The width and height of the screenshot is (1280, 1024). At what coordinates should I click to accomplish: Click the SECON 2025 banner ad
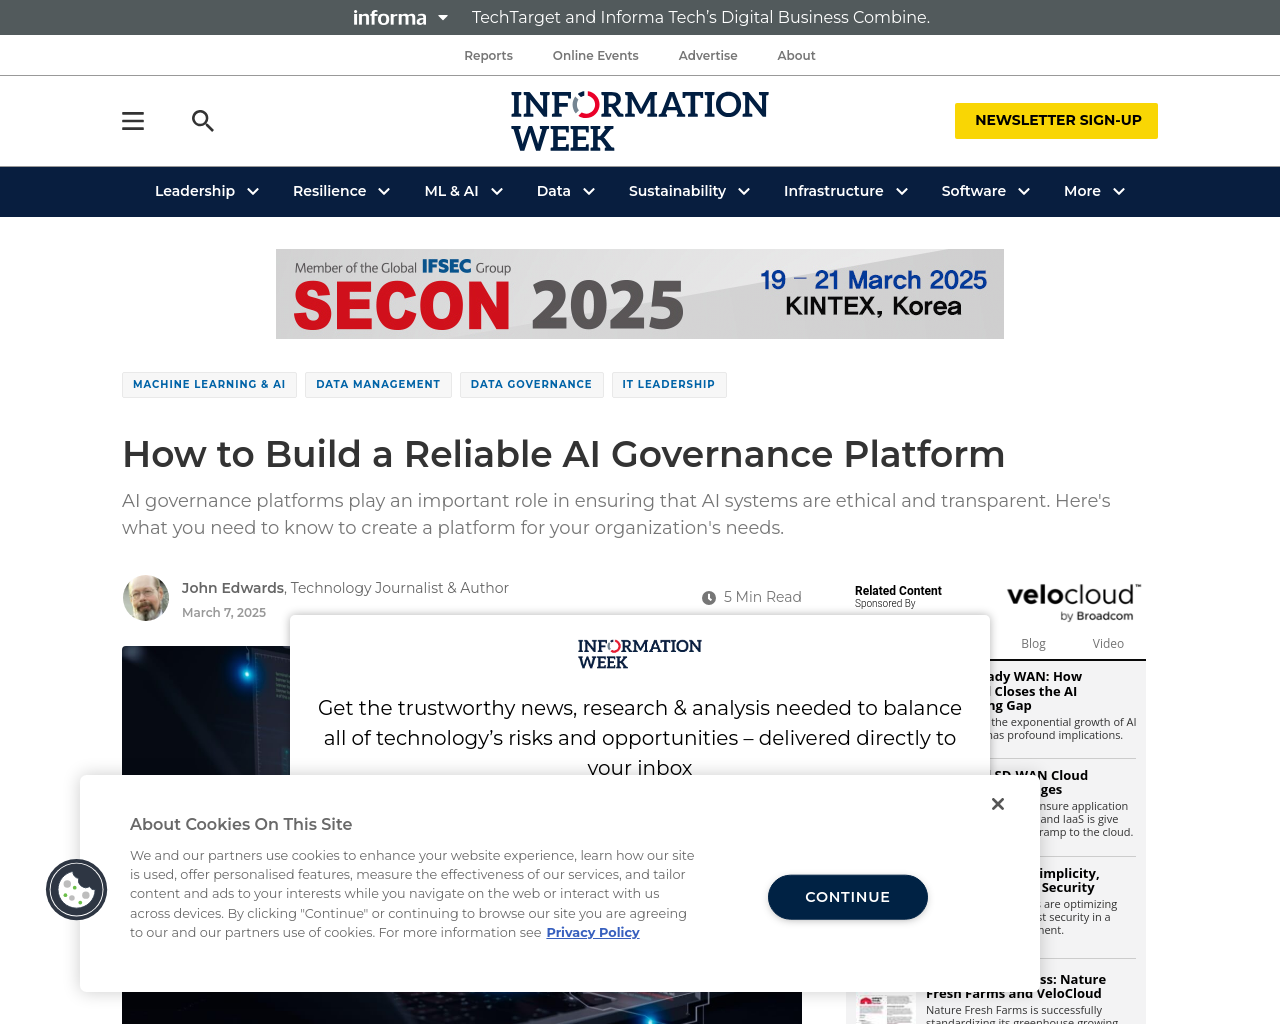point(640,294)
